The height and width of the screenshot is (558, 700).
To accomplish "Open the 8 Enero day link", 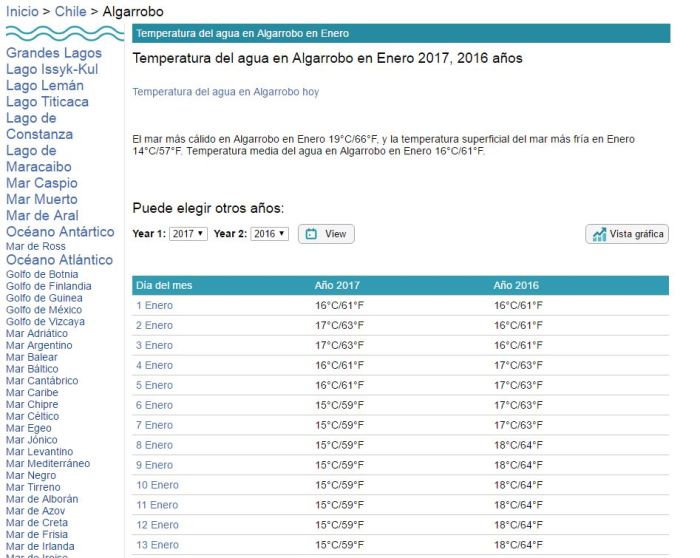I will (154, 445).
